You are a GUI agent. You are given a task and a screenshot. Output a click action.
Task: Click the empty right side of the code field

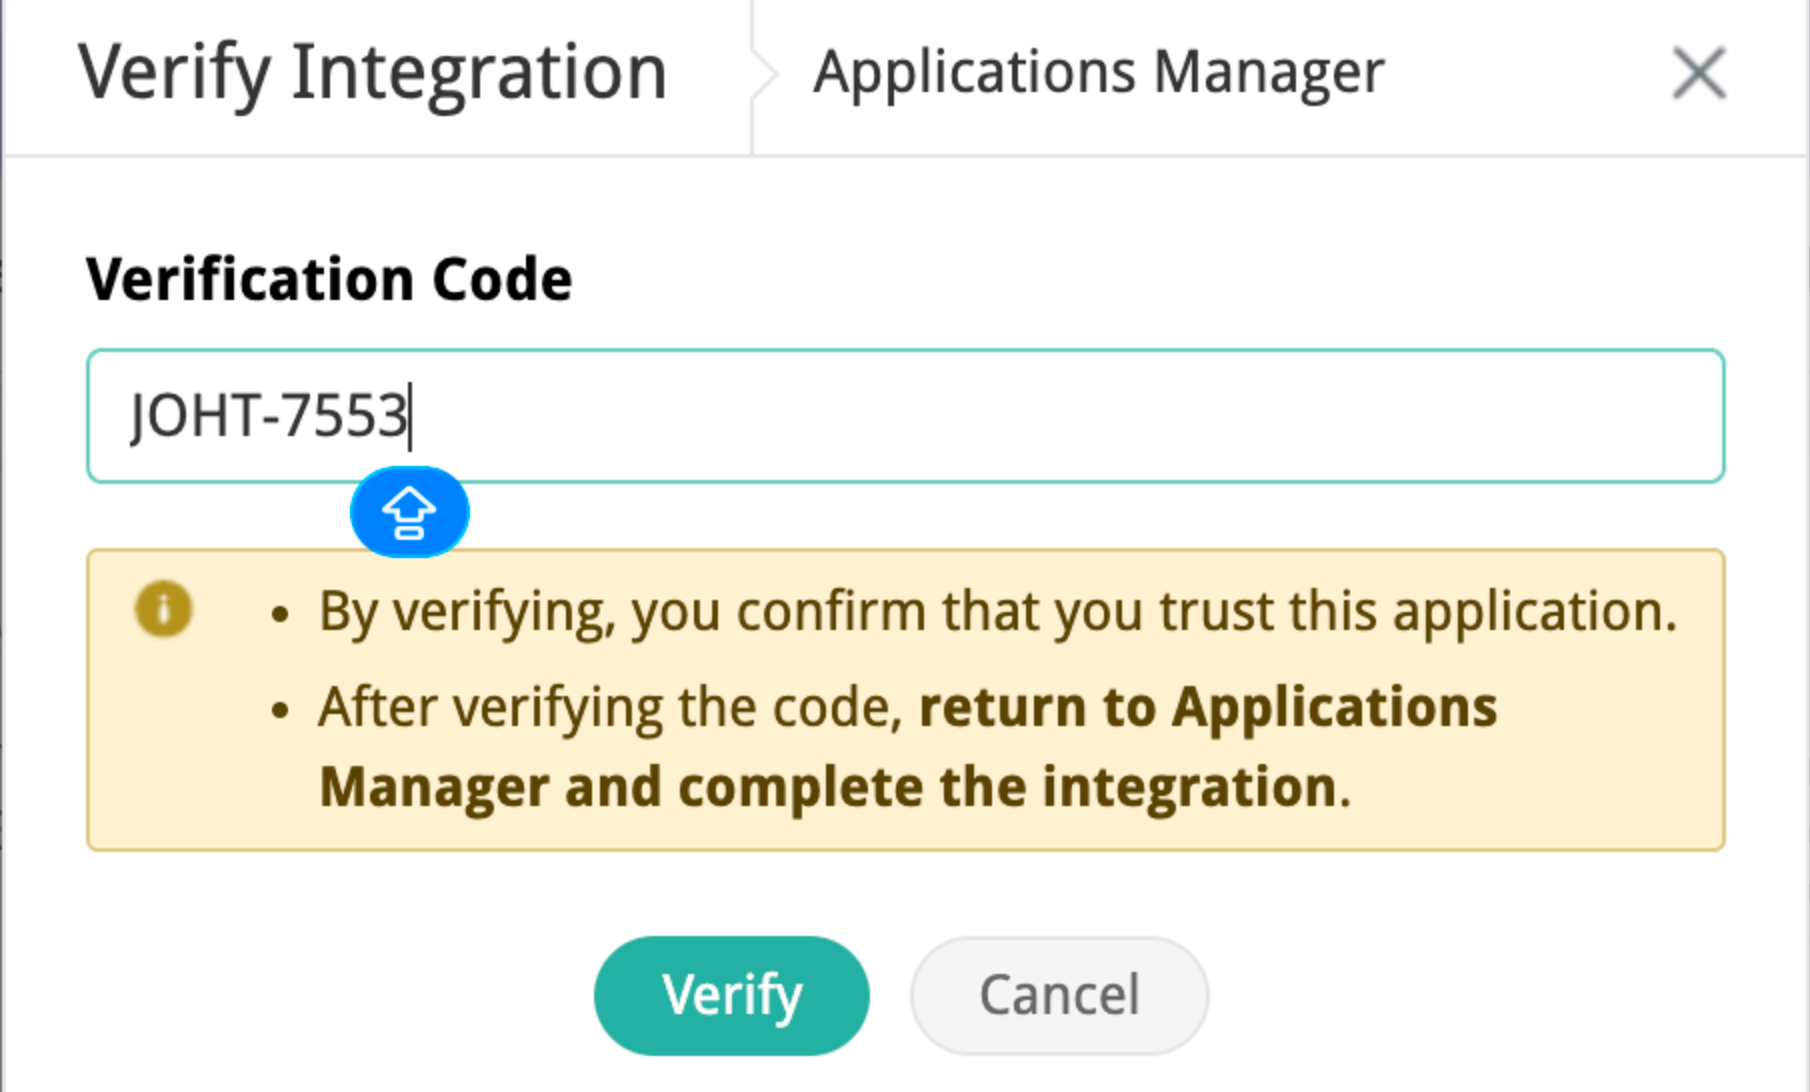tap(1100, 415)
